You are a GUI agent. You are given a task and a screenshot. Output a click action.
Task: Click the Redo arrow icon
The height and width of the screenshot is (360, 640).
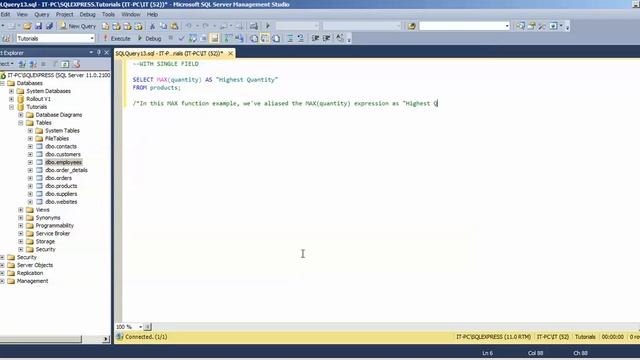(x=206, y=26)
